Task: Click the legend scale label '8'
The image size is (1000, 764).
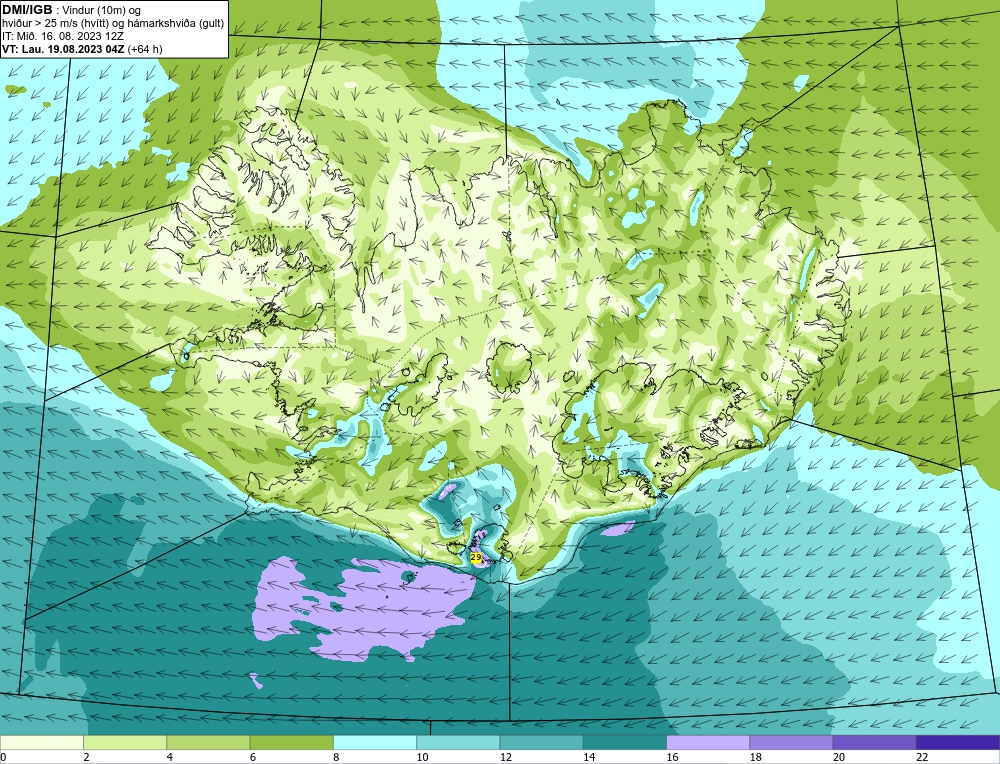Action: click(336, 758)
